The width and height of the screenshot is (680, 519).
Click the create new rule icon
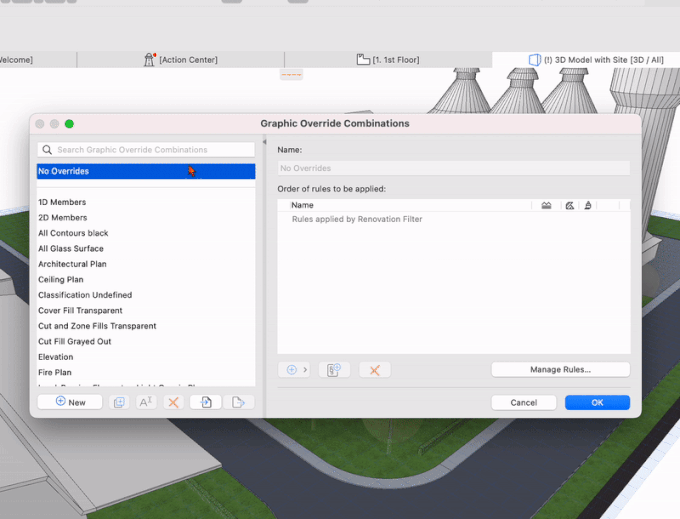(334, 370)
